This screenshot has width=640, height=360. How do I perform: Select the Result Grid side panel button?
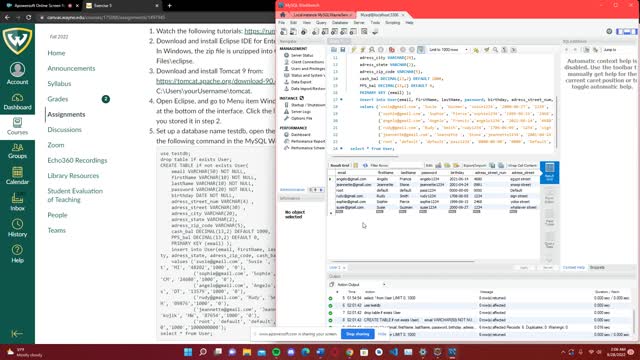[x=549, y=172]
